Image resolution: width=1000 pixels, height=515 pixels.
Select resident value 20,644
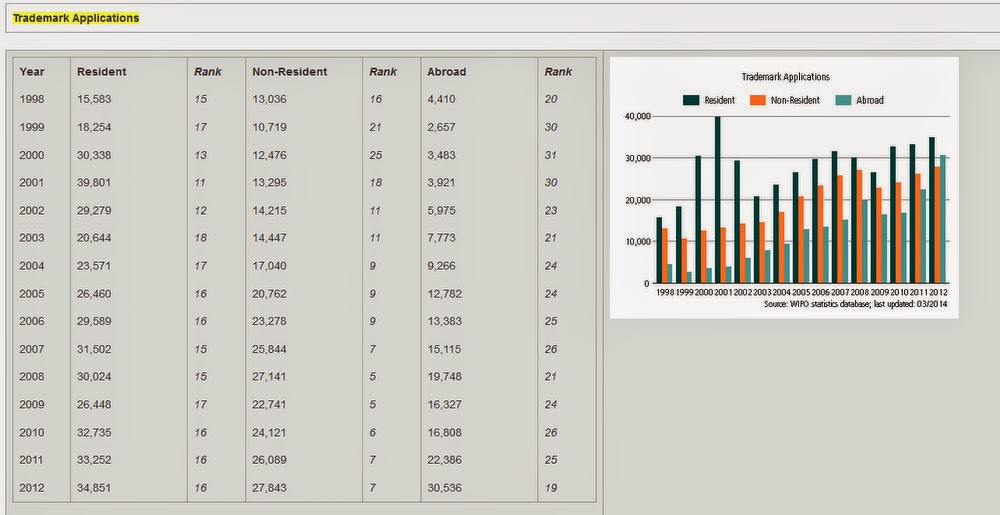(94, 238)
